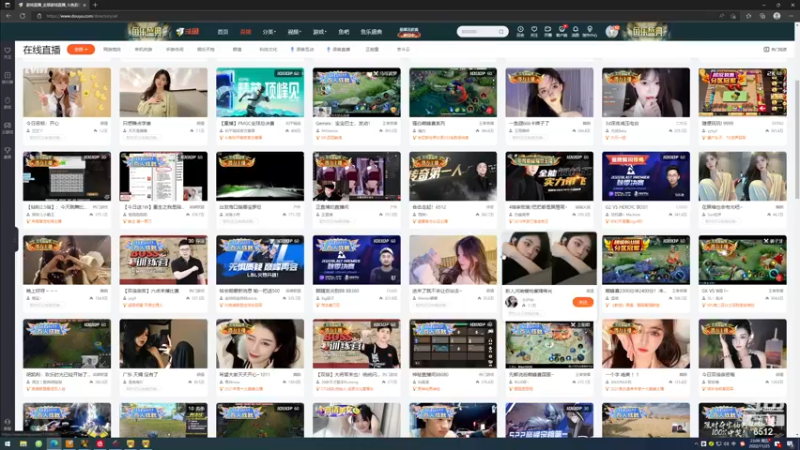The width and height of the screenshot is (800, 450).
Task: Filter by 科技文化 category tab
Action: (x=268, y=49)
